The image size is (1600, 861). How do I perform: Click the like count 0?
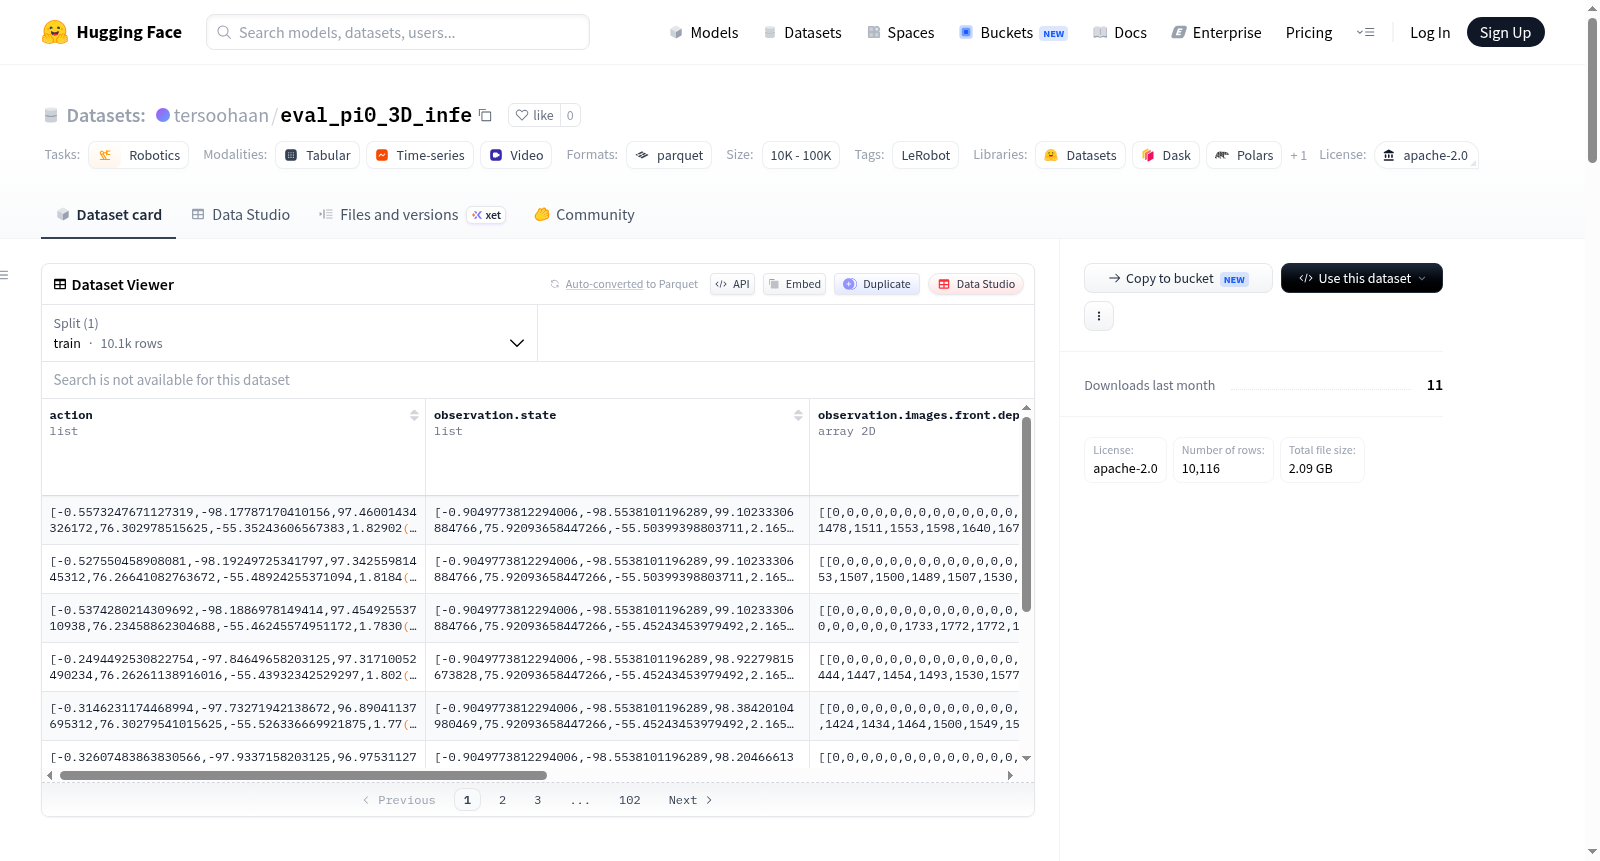click(x=570, y=115)
